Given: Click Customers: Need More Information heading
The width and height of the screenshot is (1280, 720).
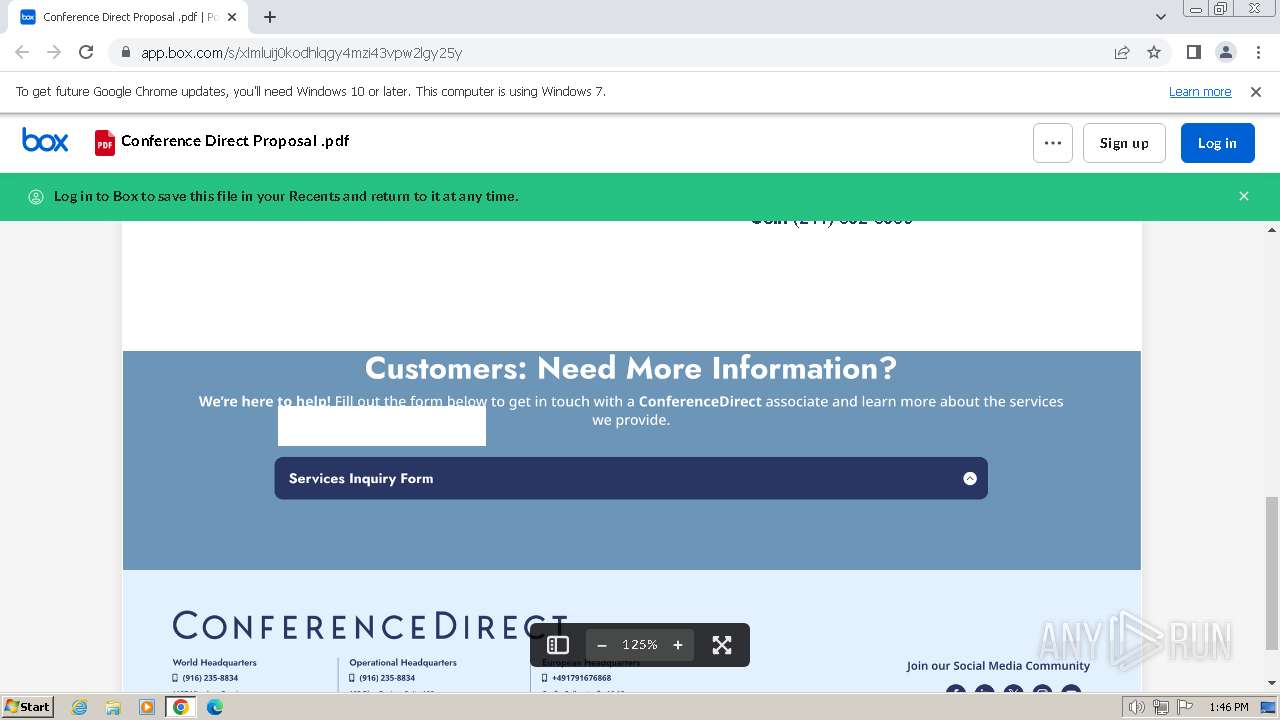Looking at the screenshot, I should [x=631, y=368].
